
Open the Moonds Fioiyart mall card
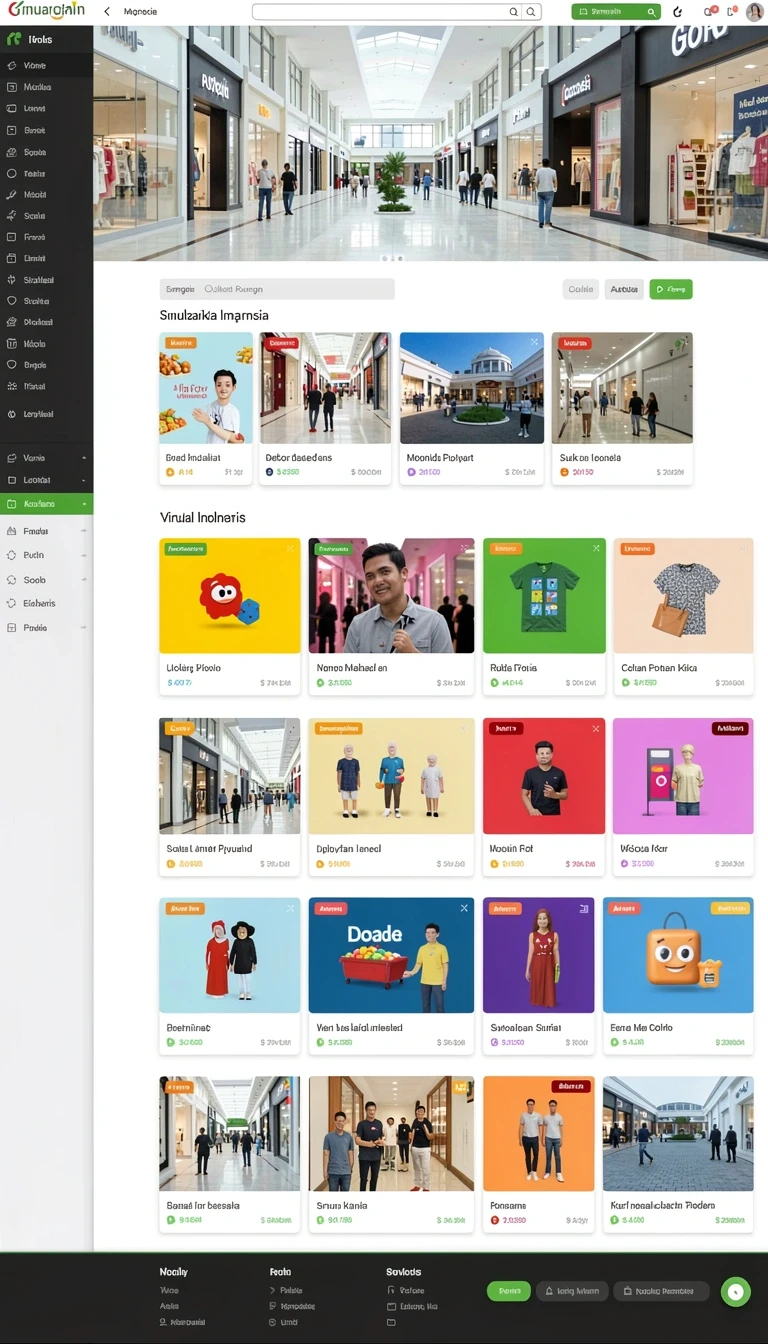click(471, 408)
